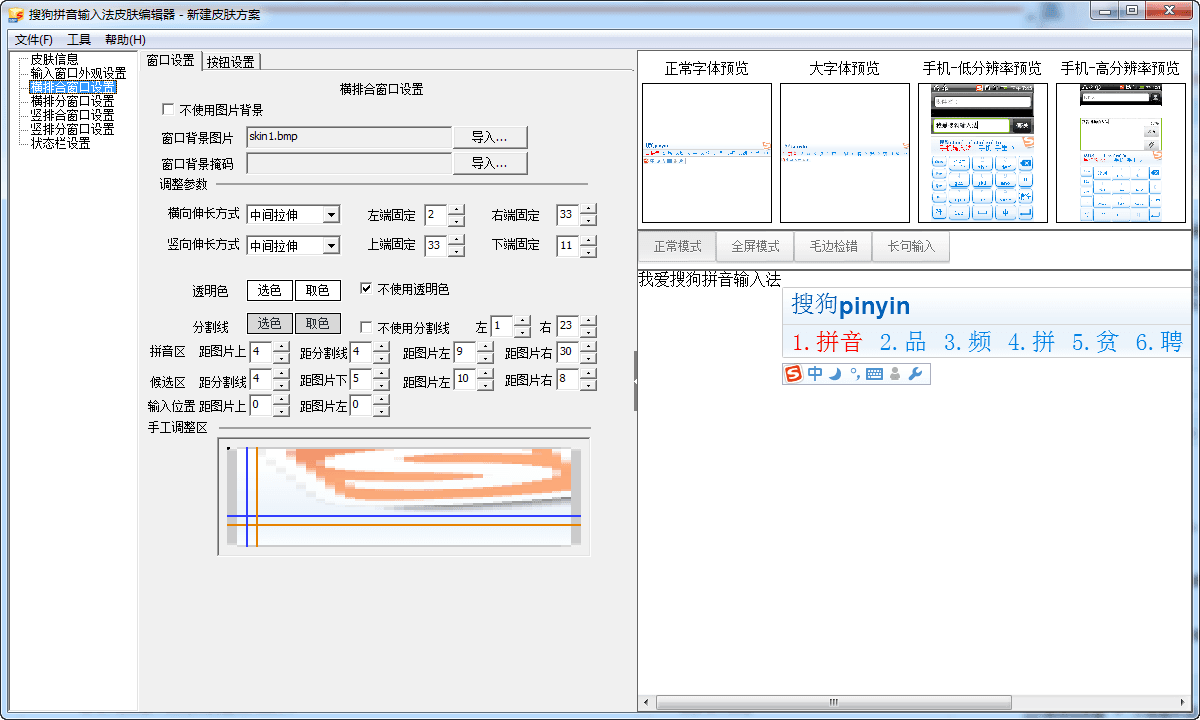Open the 横向伸长方式 dropdown

tap(332, 215)
